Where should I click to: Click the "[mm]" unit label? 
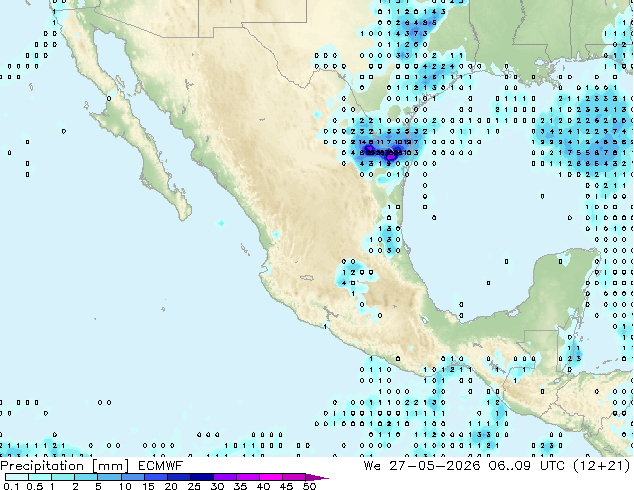pyautogui.click(x=111, y=466)
